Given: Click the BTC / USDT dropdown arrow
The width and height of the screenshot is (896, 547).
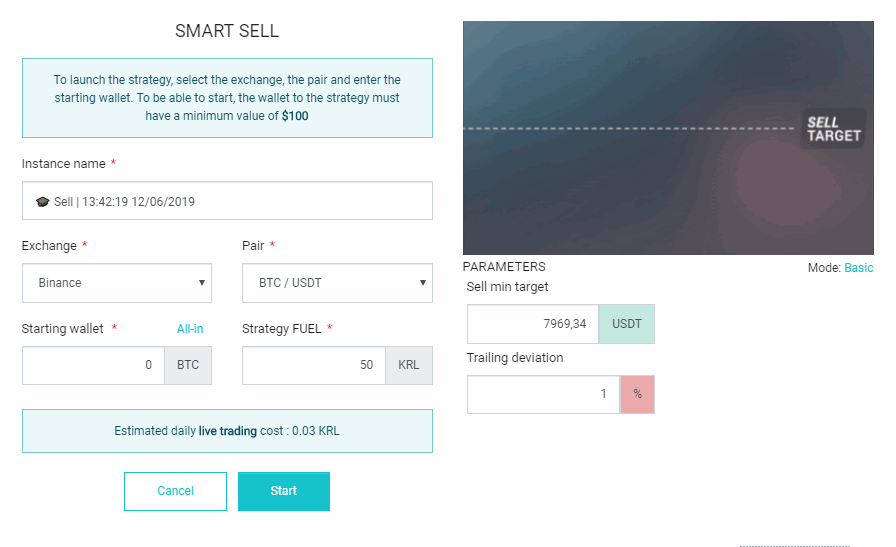Looking at the screenshot, I should [422, 282].
